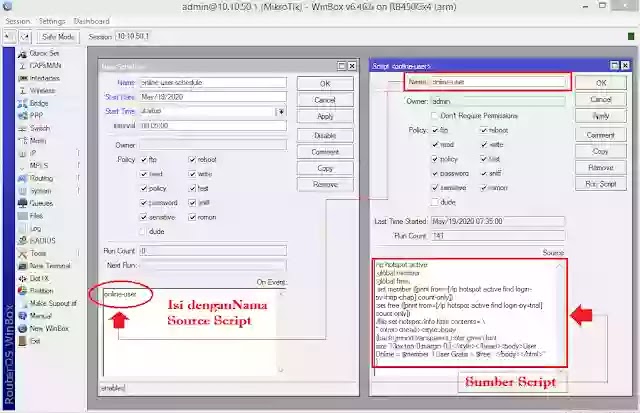Open the Quick Set sidebar icon
Image resolution: width=640 pixels, height=413 pixels.
click(22, 53)
